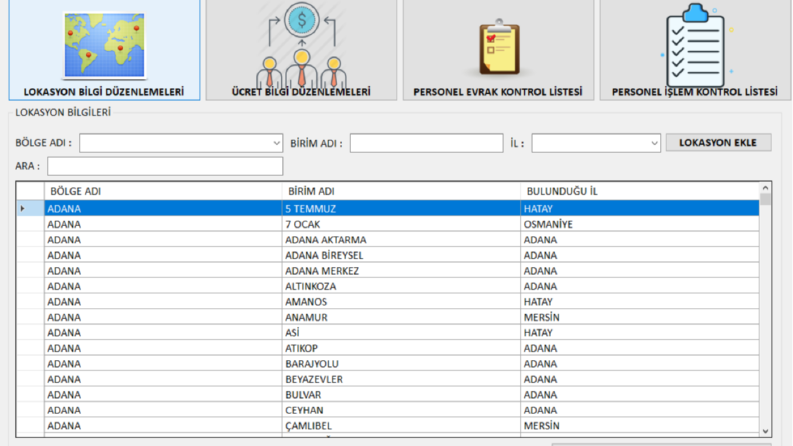Select the 7 OCAK cell
This screenshot has height=446, width=793.
401,224
